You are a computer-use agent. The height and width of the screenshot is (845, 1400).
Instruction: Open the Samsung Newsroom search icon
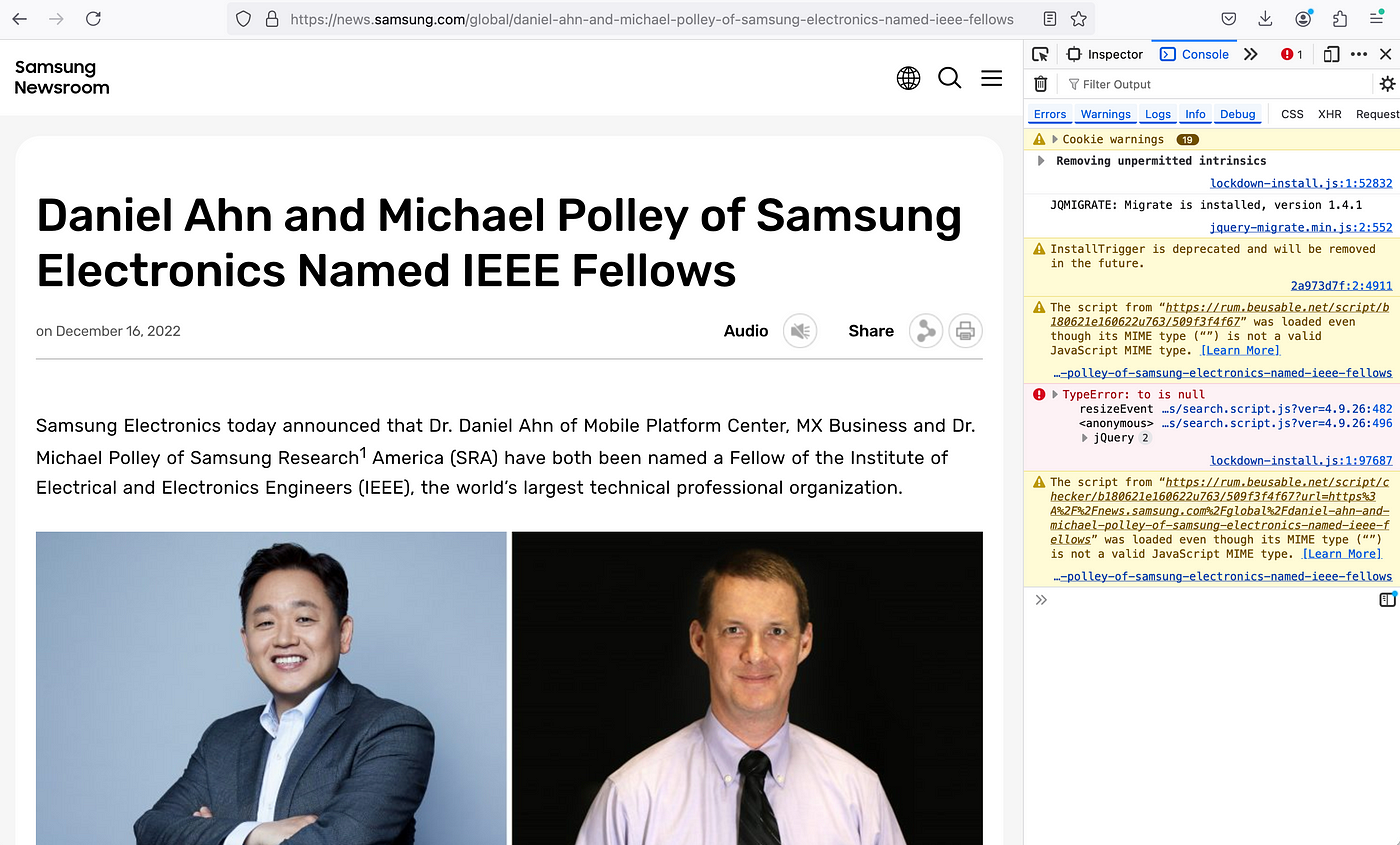949,78
